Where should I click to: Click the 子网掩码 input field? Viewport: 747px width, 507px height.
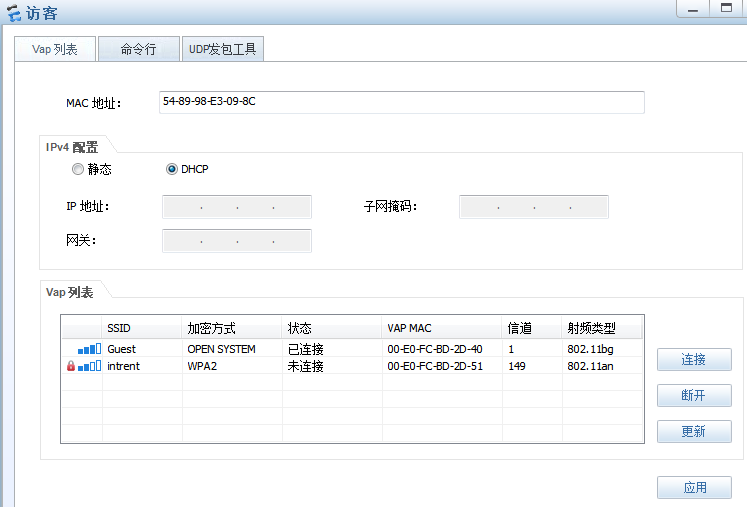coord(534,207)
